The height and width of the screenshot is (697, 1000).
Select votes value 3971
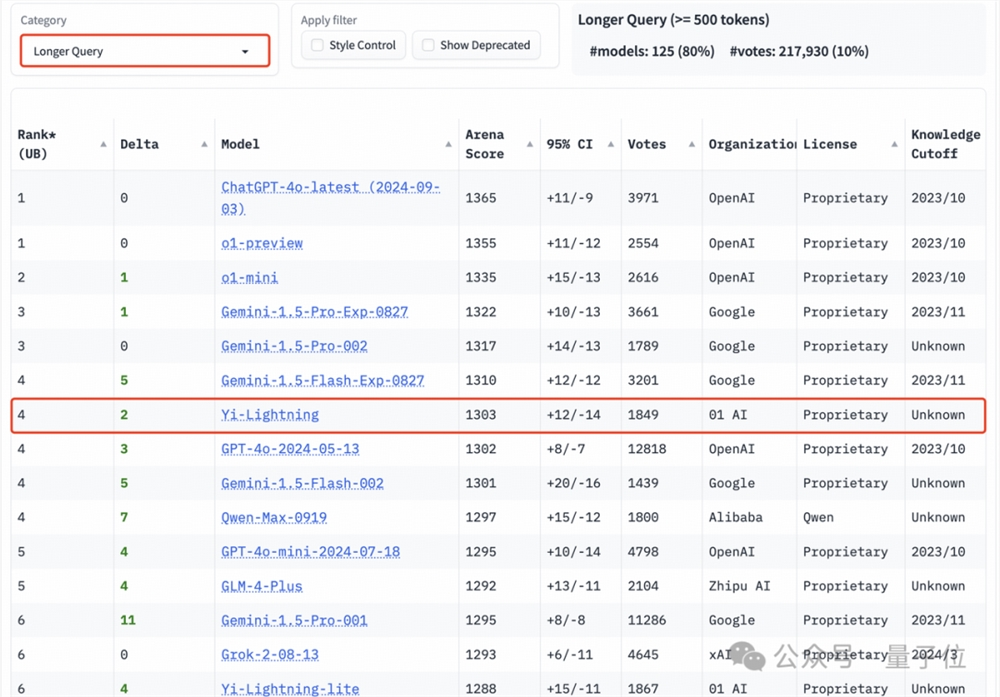pyautogui.click(x=643, y=198)
